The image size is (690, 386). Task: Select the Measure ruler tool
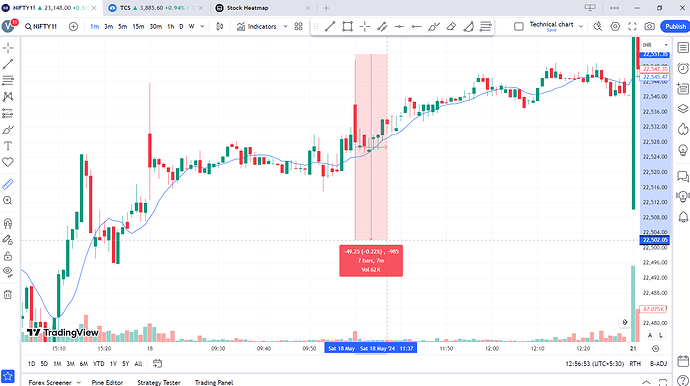8,184
